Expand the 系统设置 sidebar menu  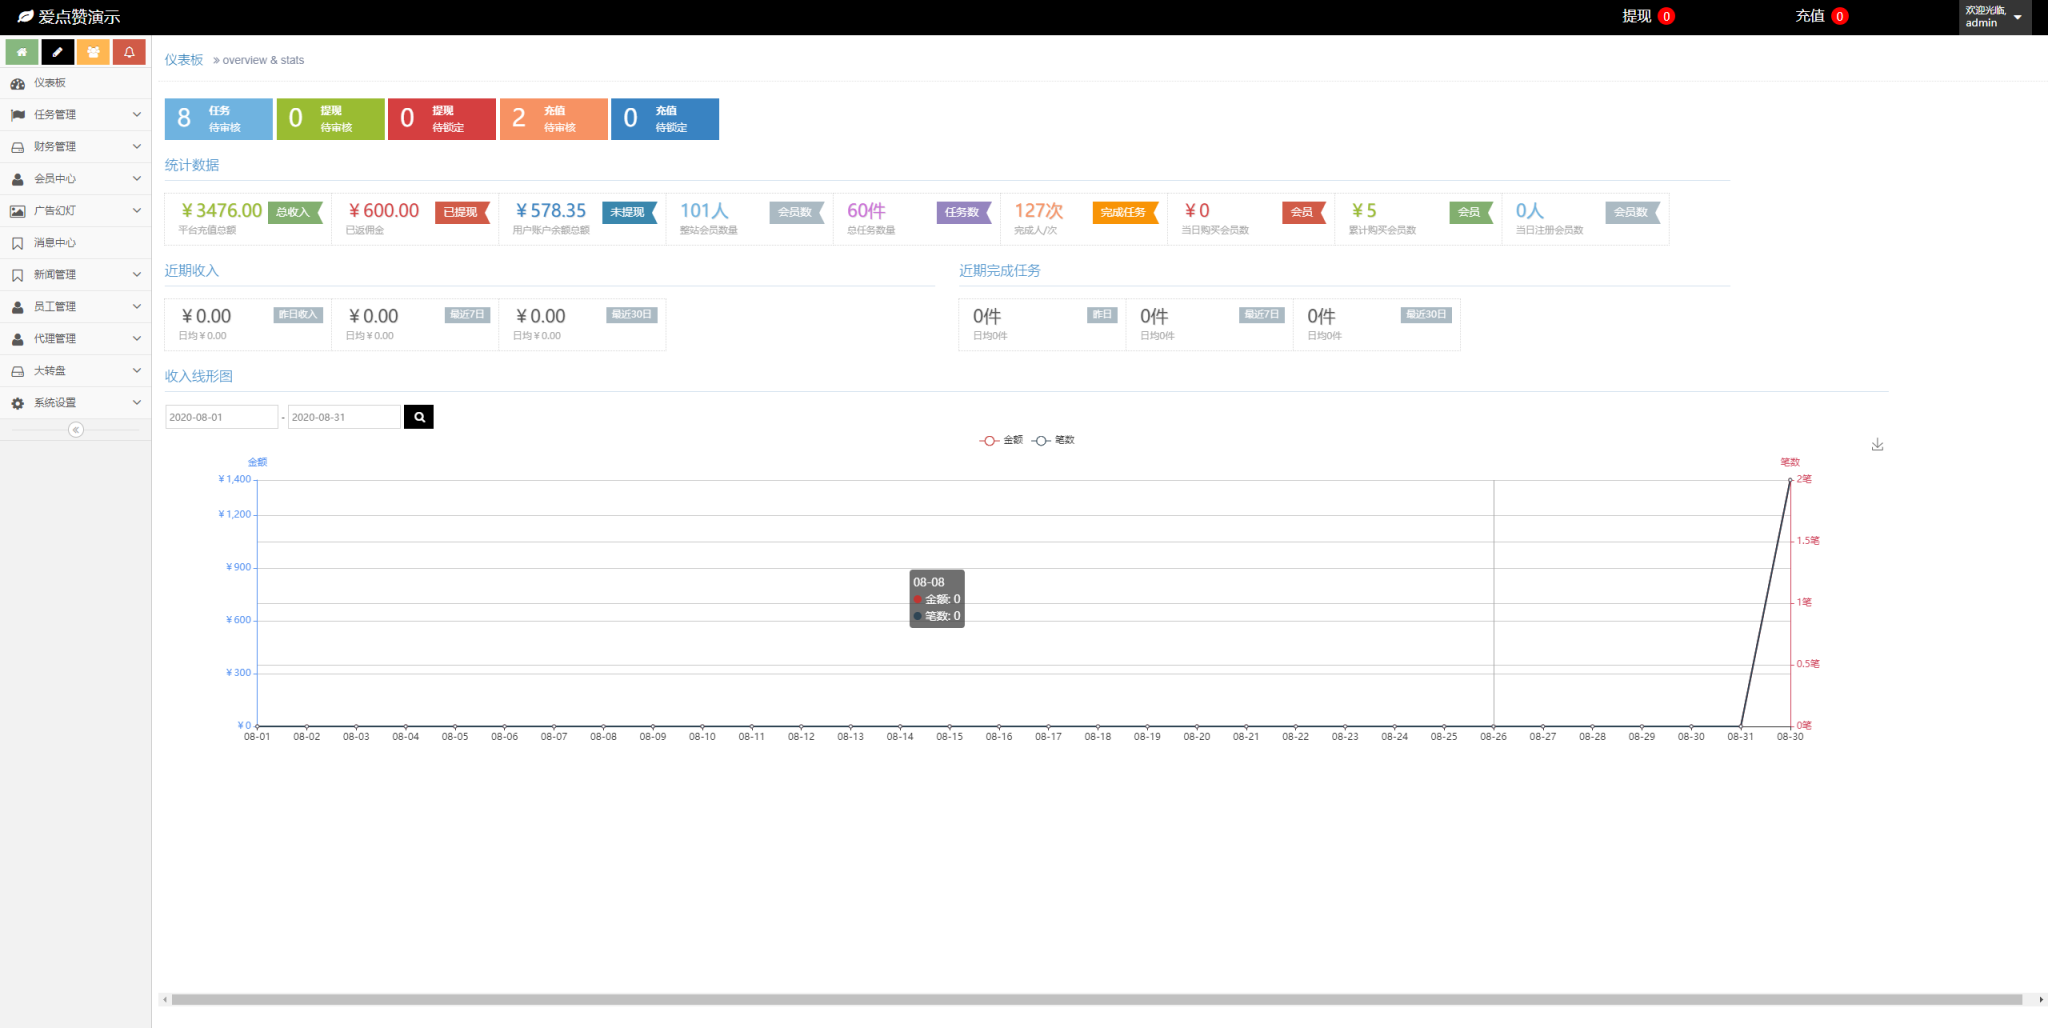click(x=75, y=403)
